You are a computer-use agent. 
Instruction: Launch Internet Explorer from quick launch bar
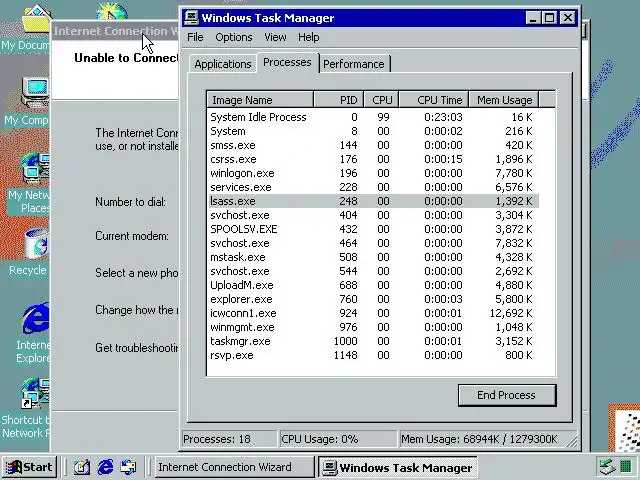105,467
